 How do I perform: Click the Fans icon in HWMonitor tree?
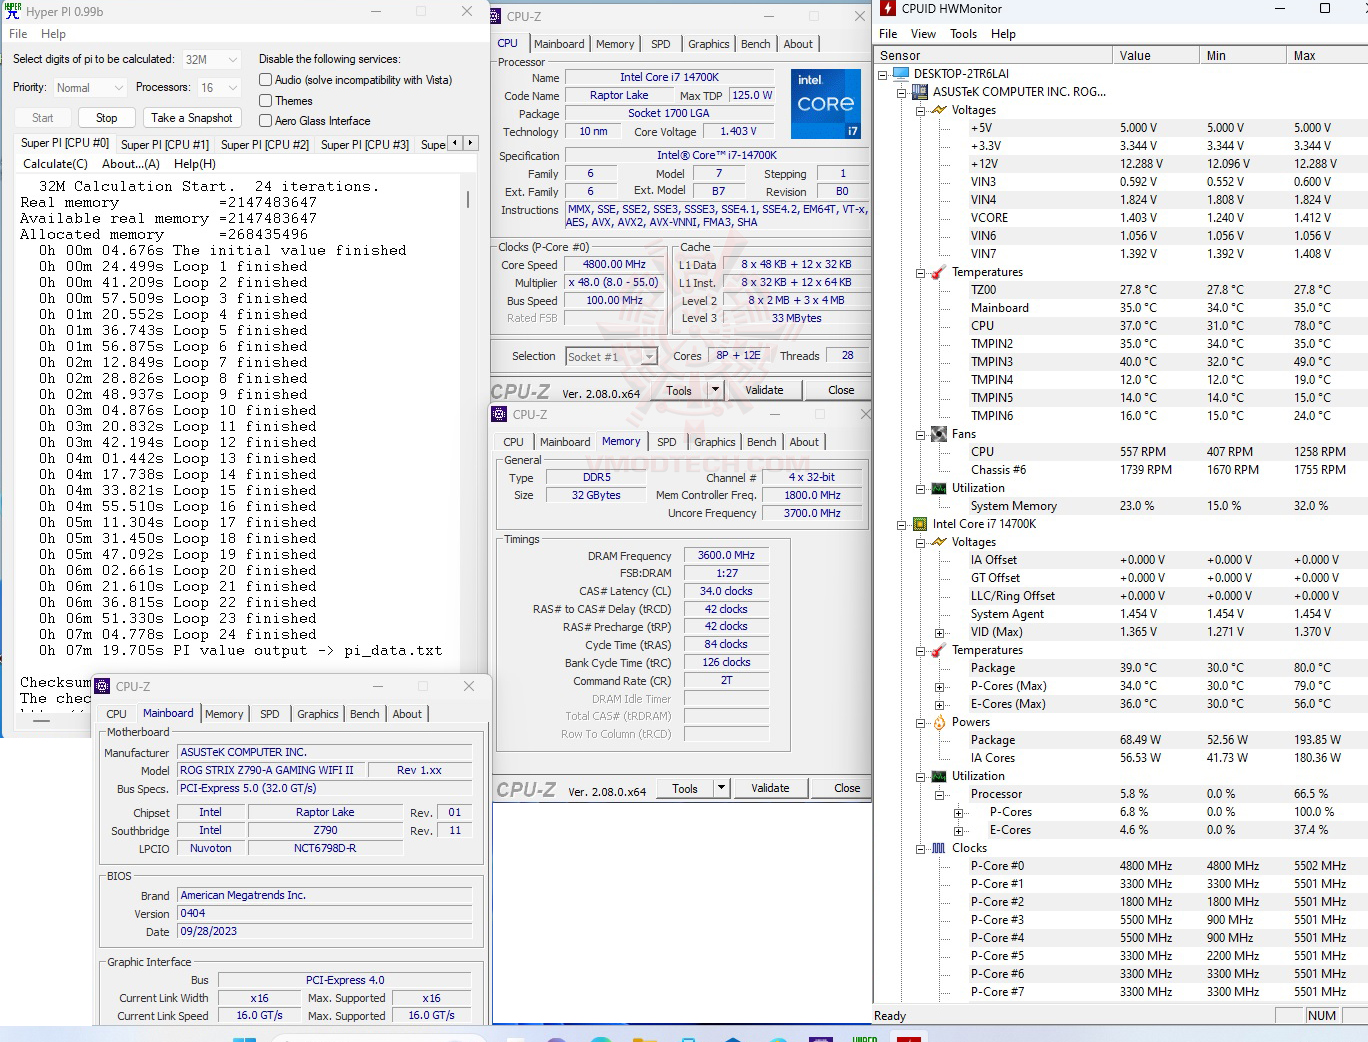coord(939,434)
